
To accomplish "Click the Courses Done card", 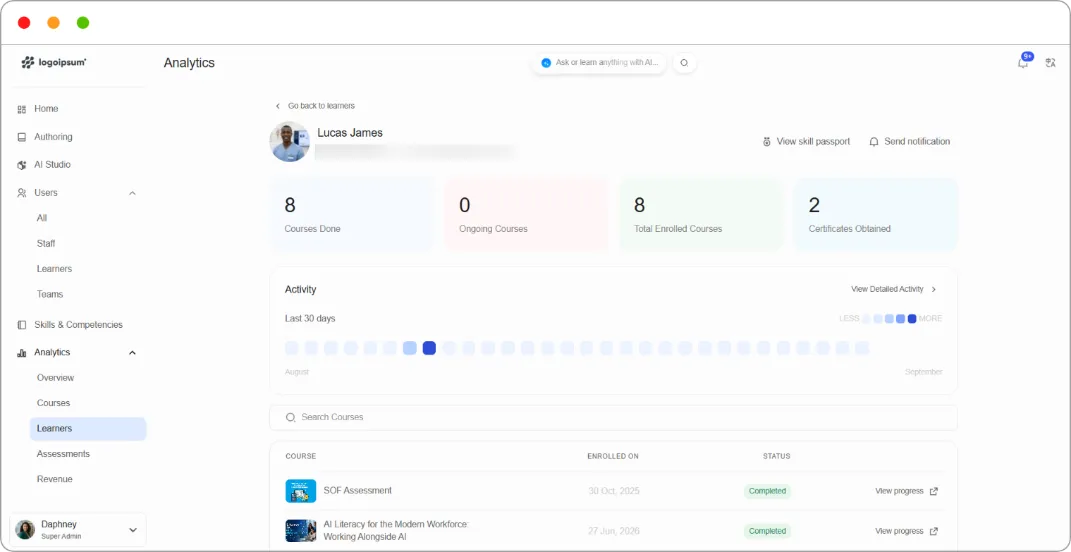I will coord(352,215).
